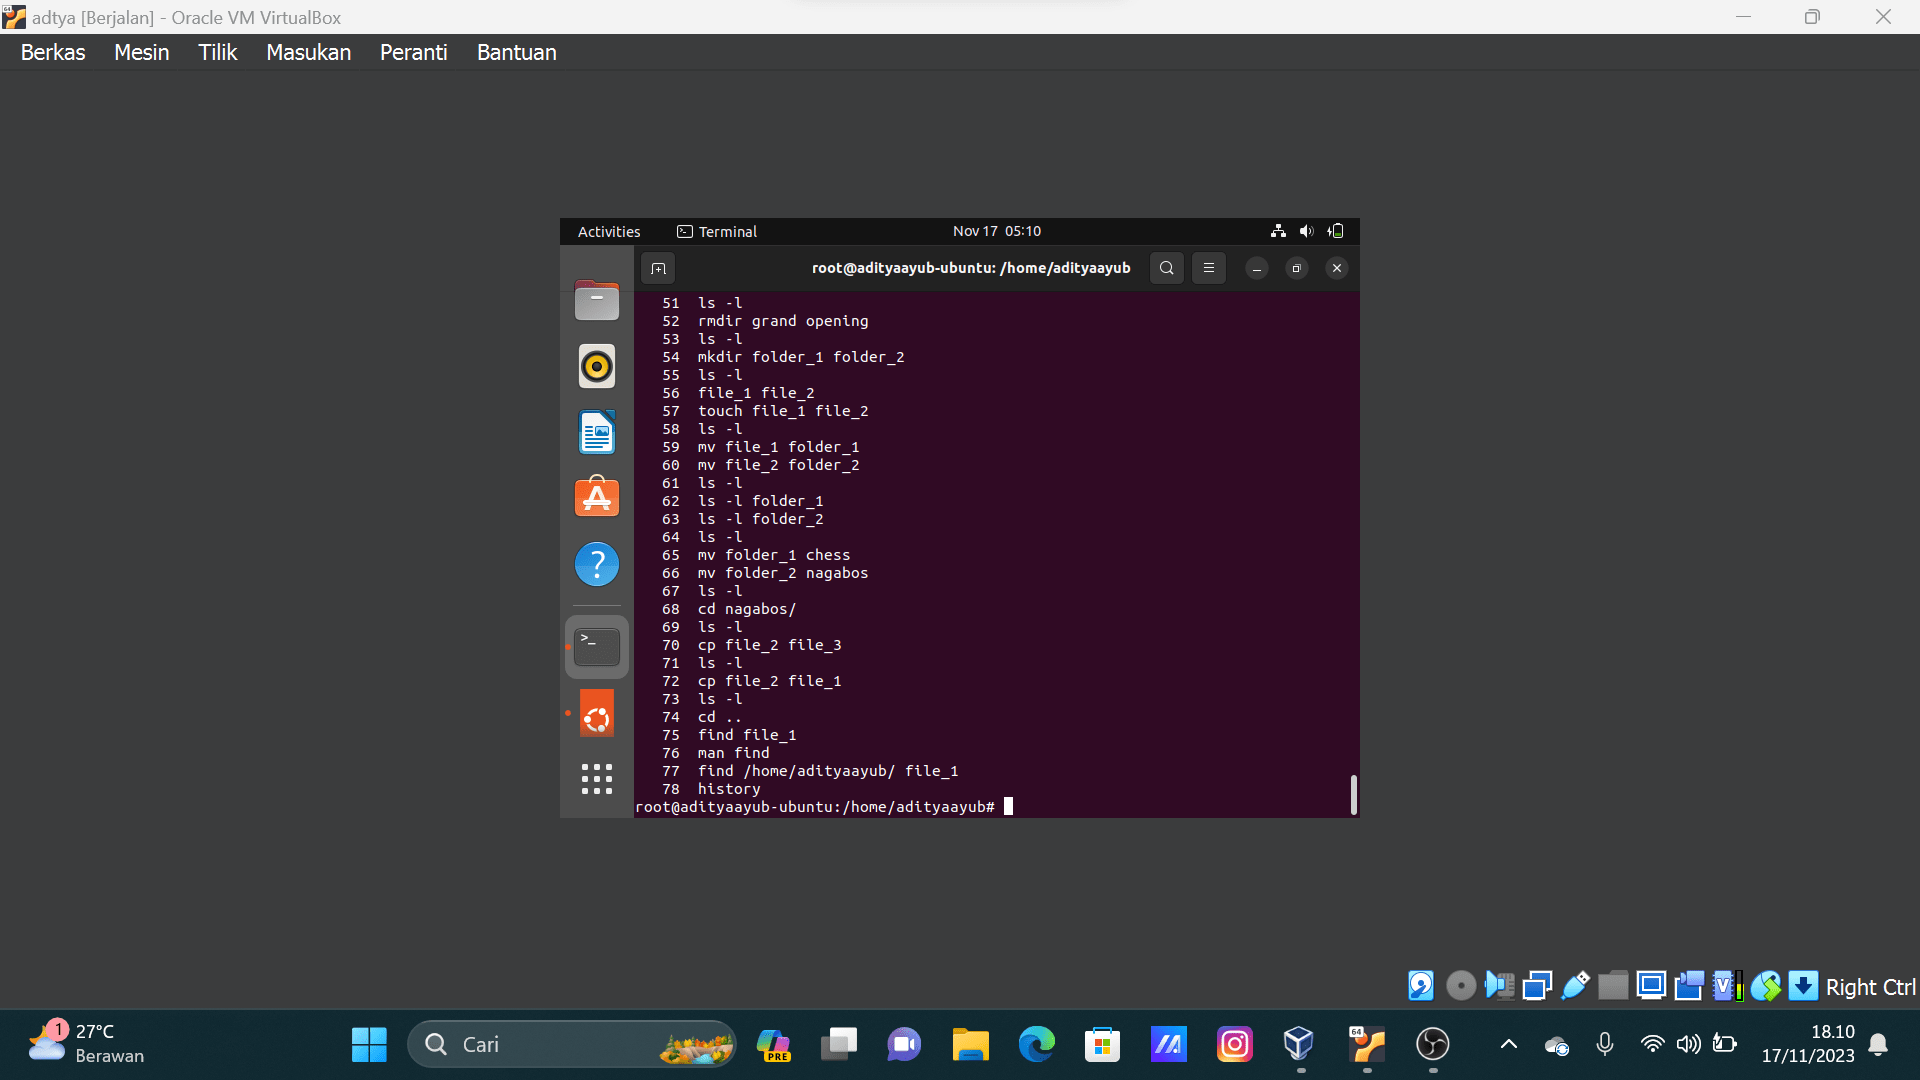Click the Cari search box

tap(572, 1044)
